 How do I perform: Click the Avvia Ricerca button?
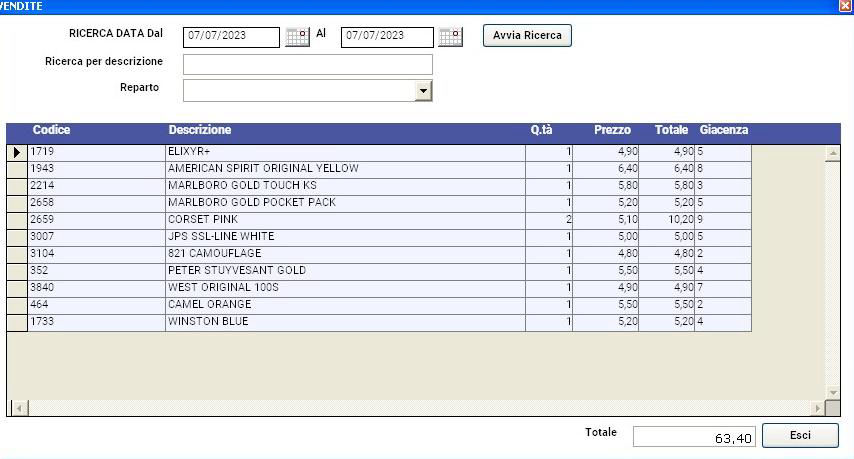point(527,36)
